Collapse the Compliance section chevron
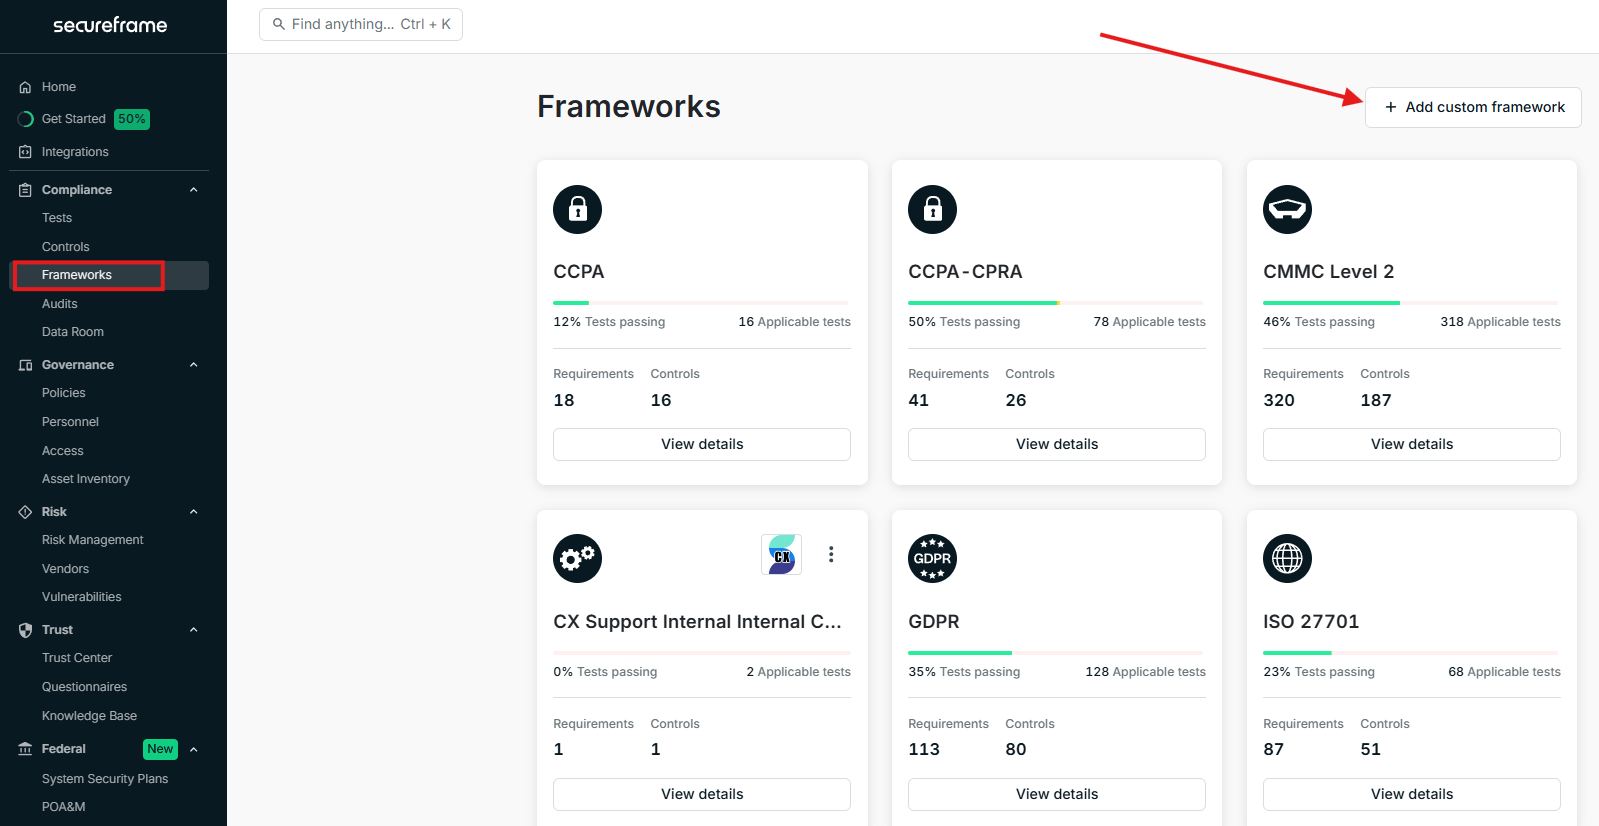This screenshot has height=826, width=1599. (194, 190)
